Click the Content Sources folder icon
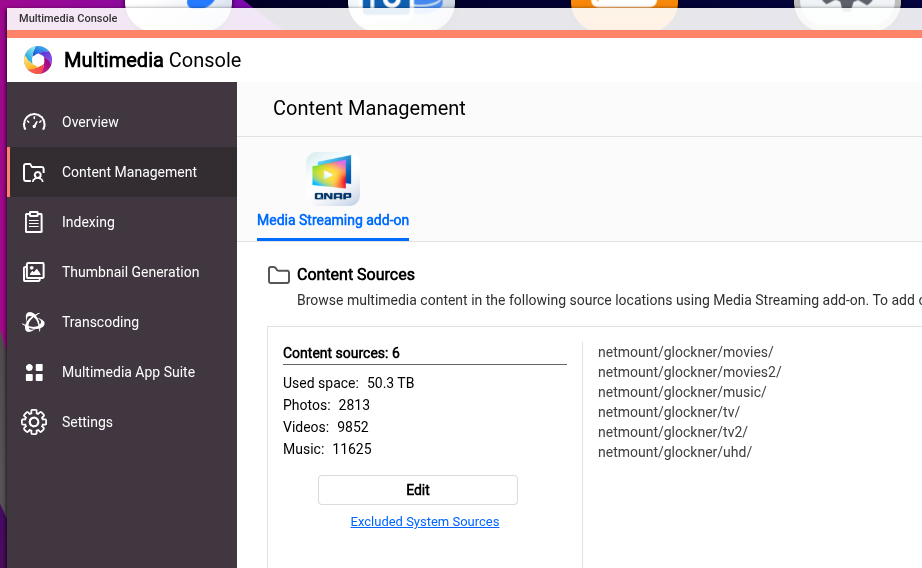This screenshot has width=922, height=568. point(279,275)
